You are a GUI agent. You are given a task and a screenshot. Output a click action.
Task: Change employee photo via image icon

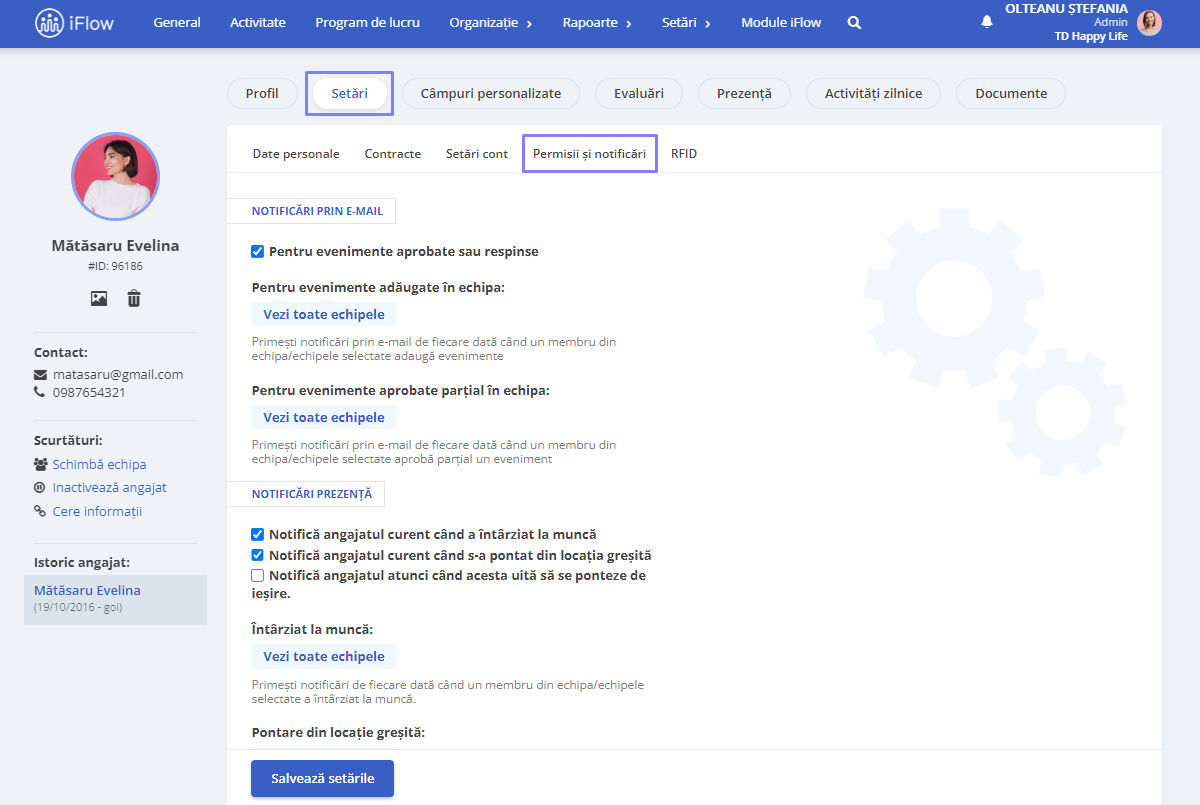99,298
